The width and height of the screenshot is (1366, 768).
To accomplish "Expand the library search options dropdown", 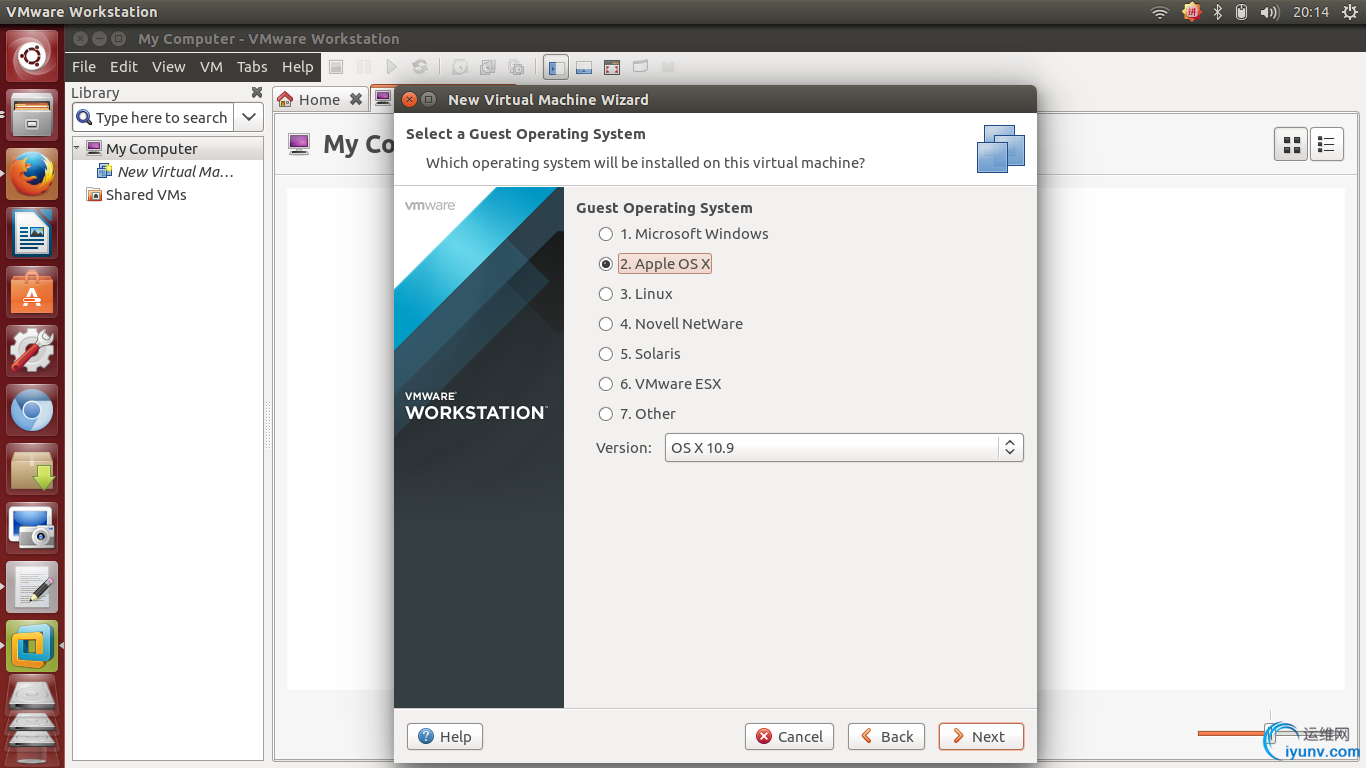I will (249, 117).
